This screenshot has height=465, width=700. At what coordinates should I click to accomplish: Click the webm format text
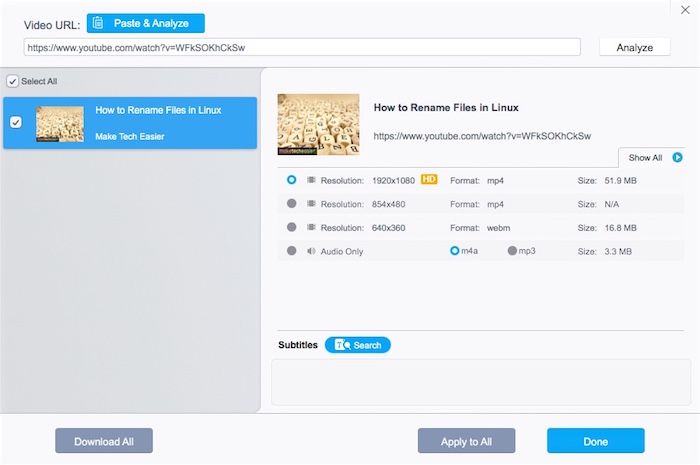[x=498, y=228]
